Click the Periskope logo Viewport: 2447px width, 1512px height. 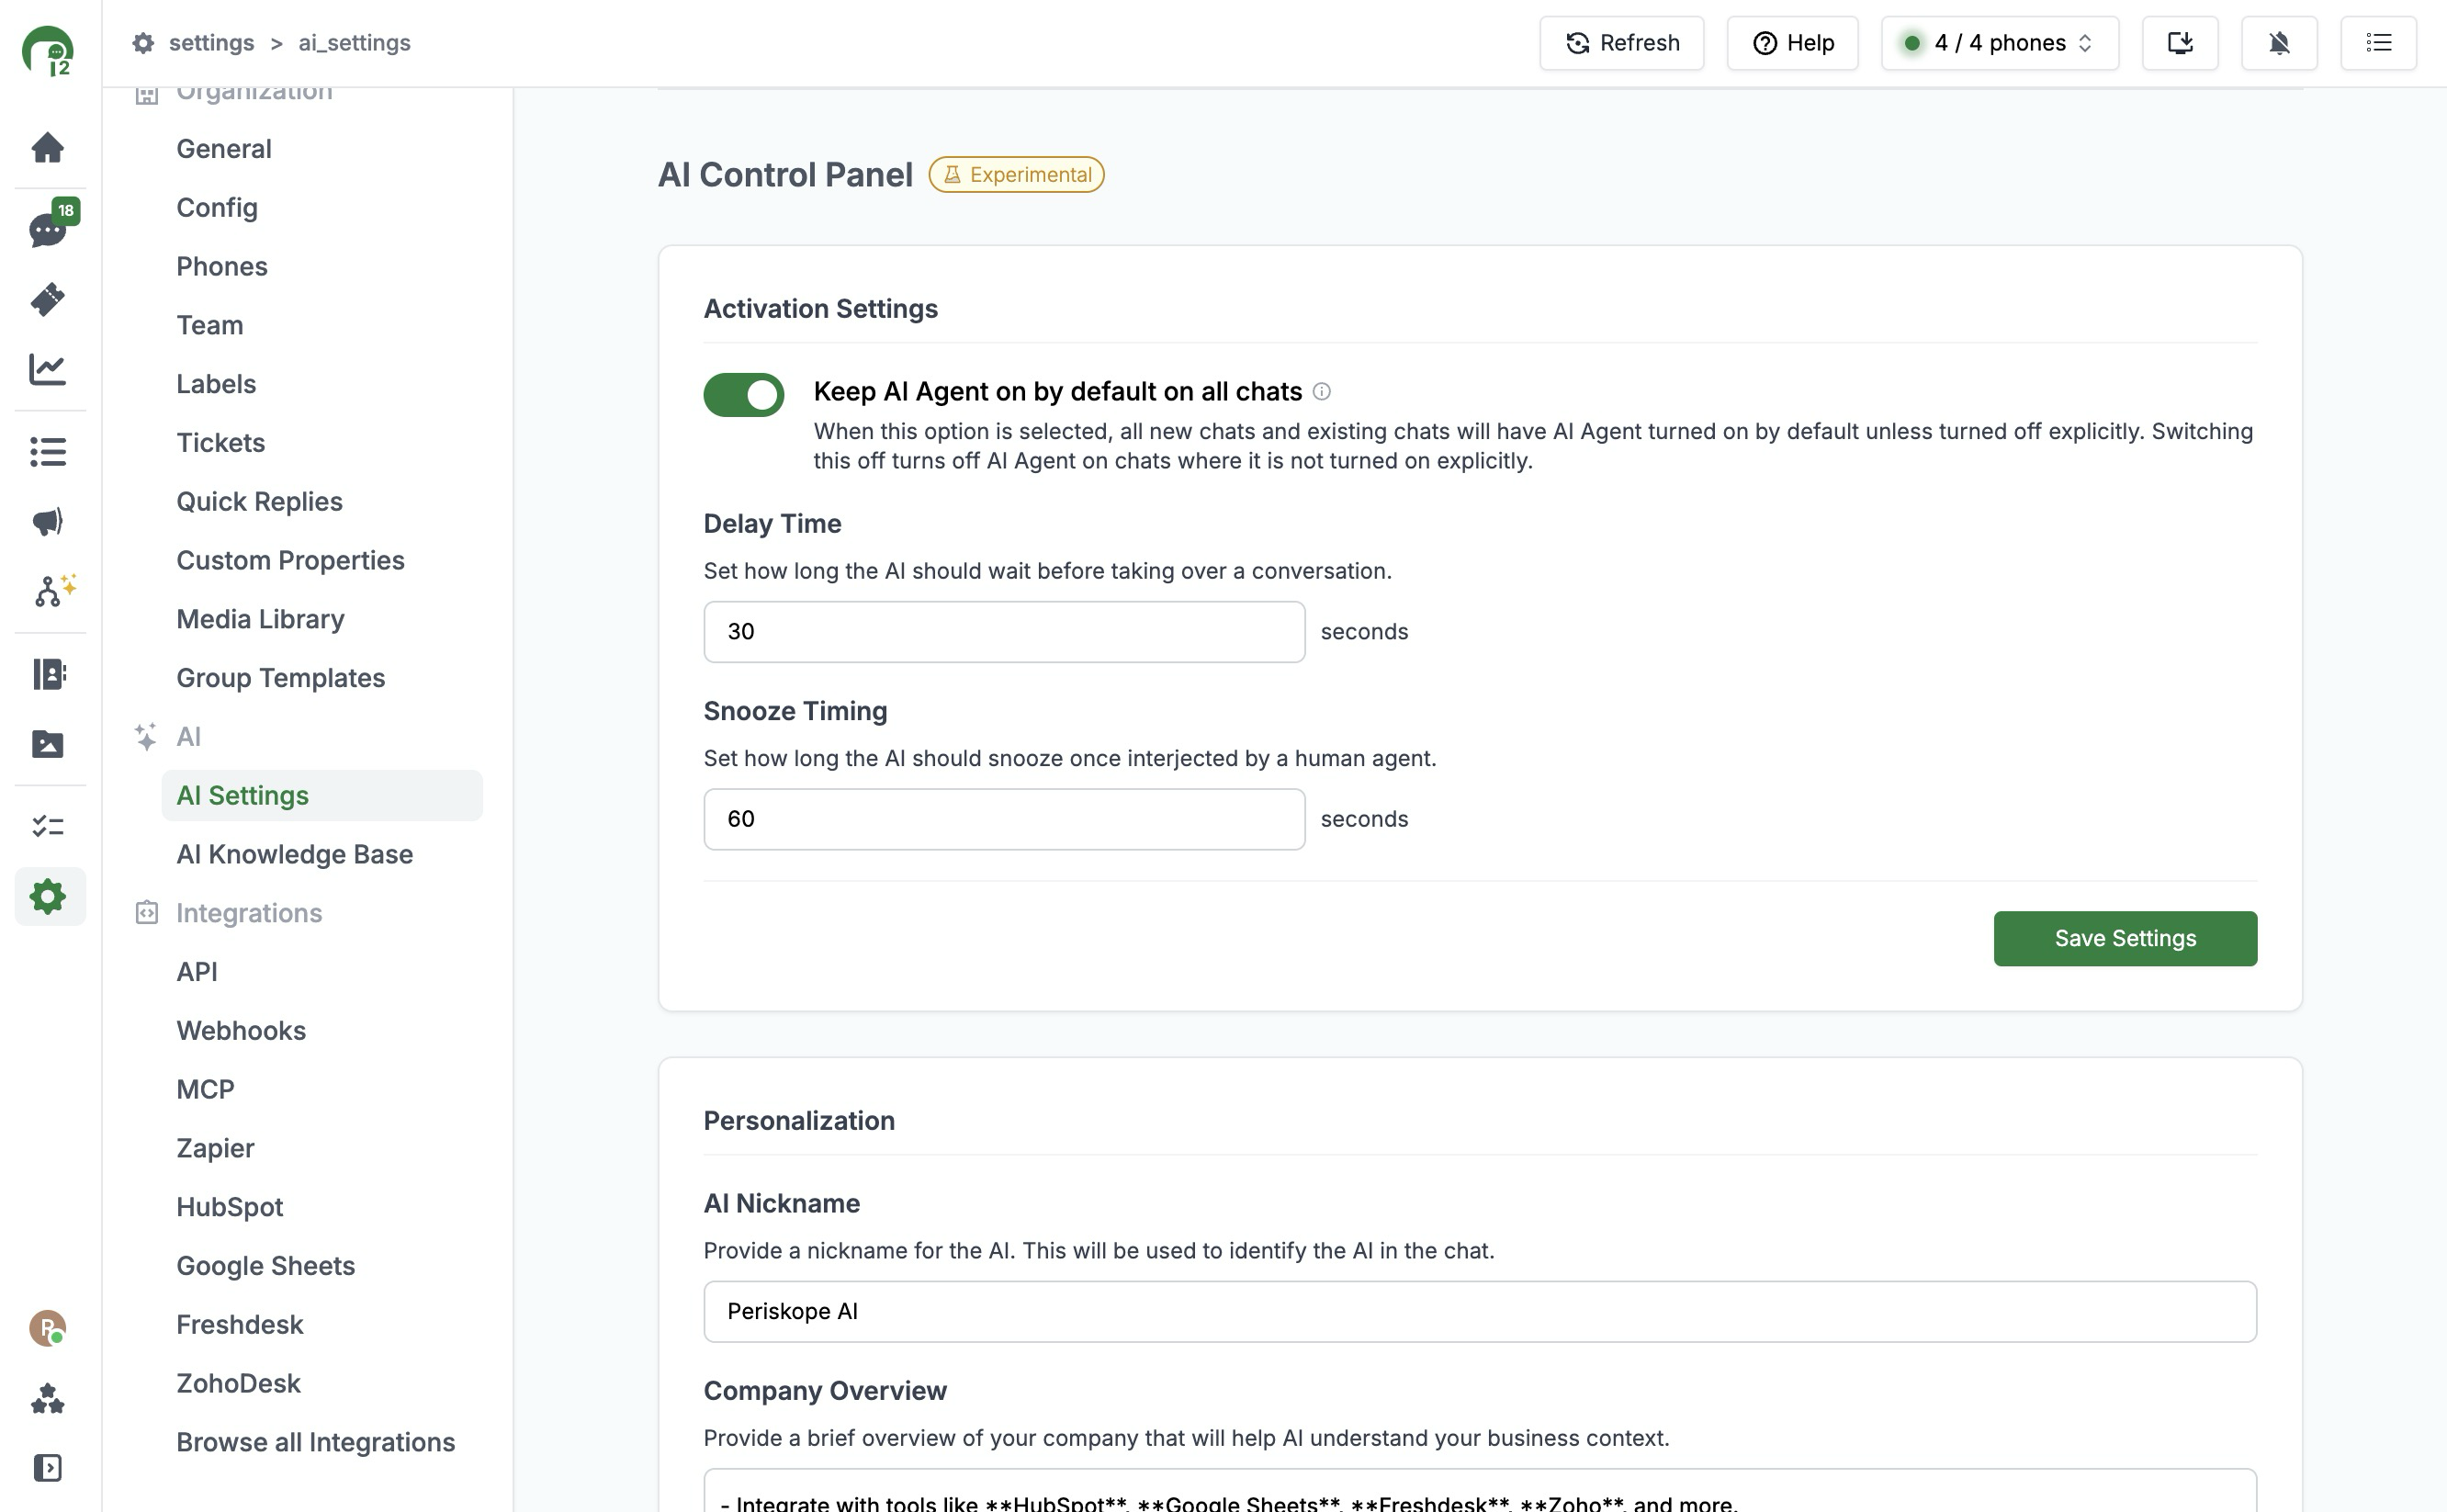point(48,50)
